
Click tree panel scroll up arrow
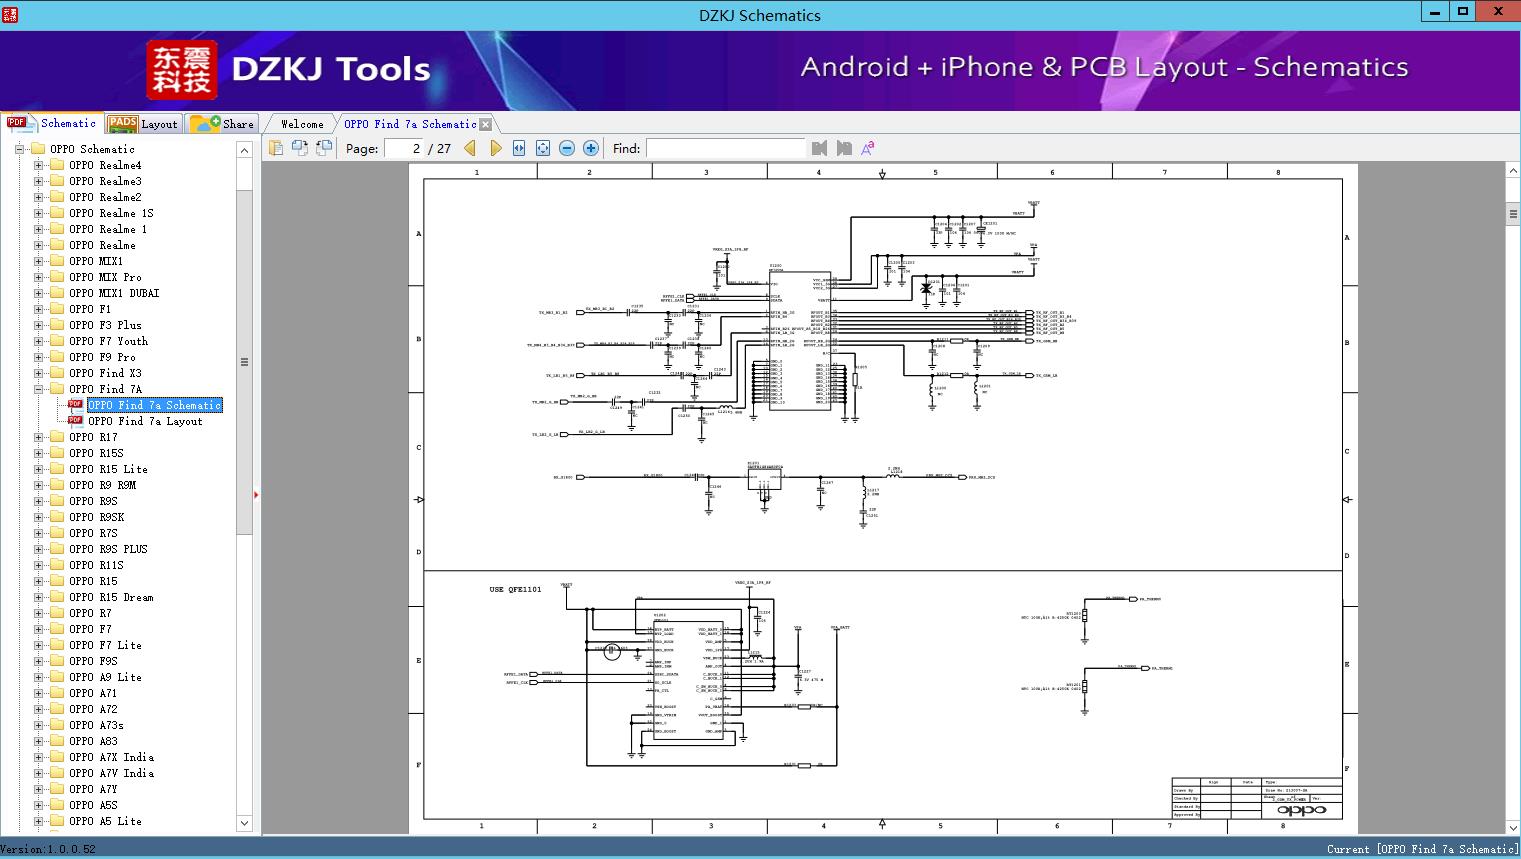coord(244,150)
